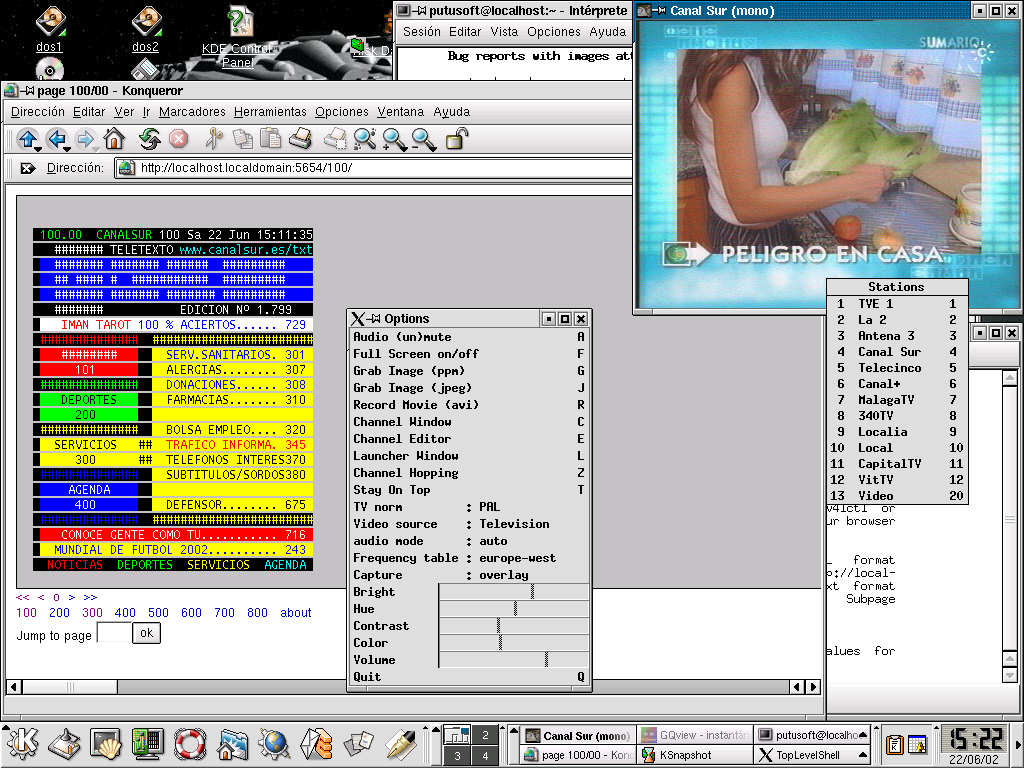Clear the address bar with the X arrow icon

click(x=27, y=168)
